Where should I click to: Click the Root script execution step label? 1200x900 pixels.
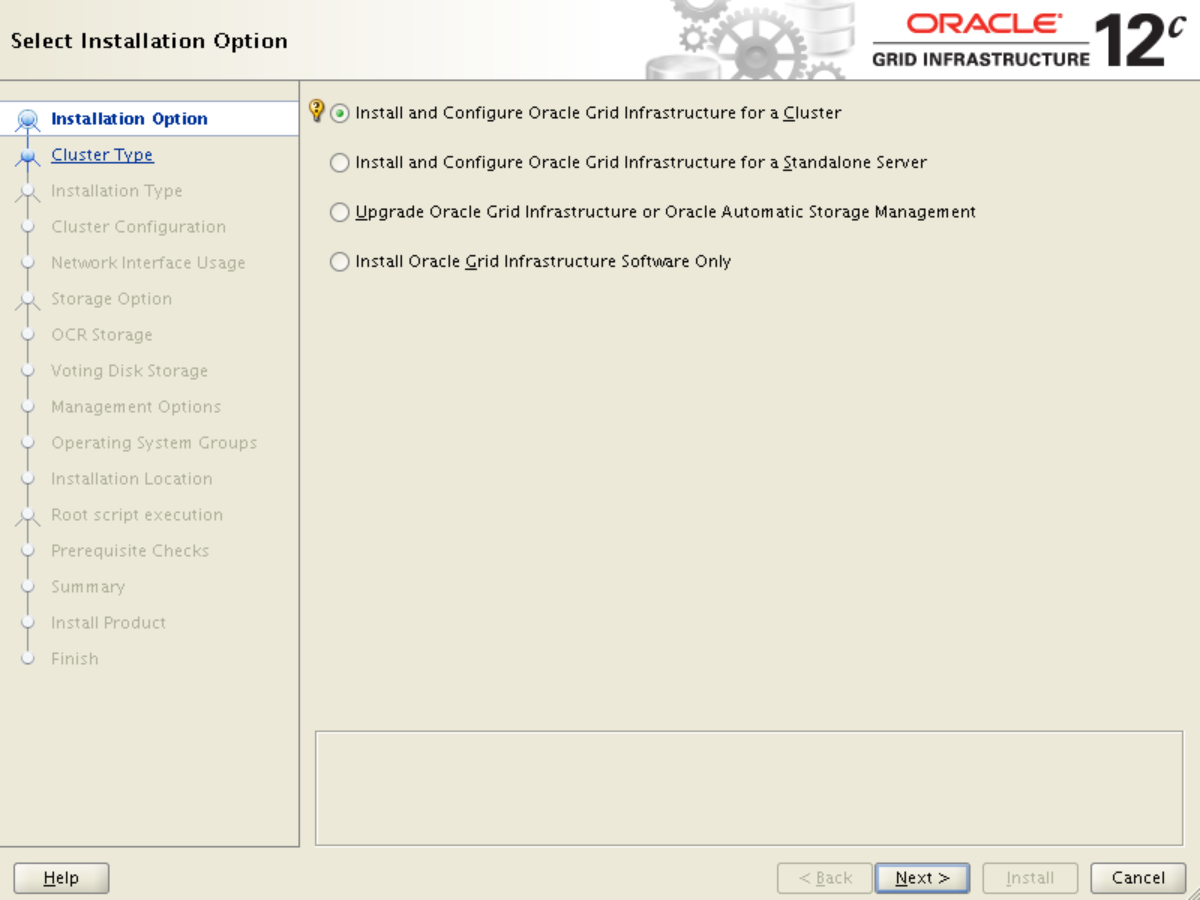[137, 515]
